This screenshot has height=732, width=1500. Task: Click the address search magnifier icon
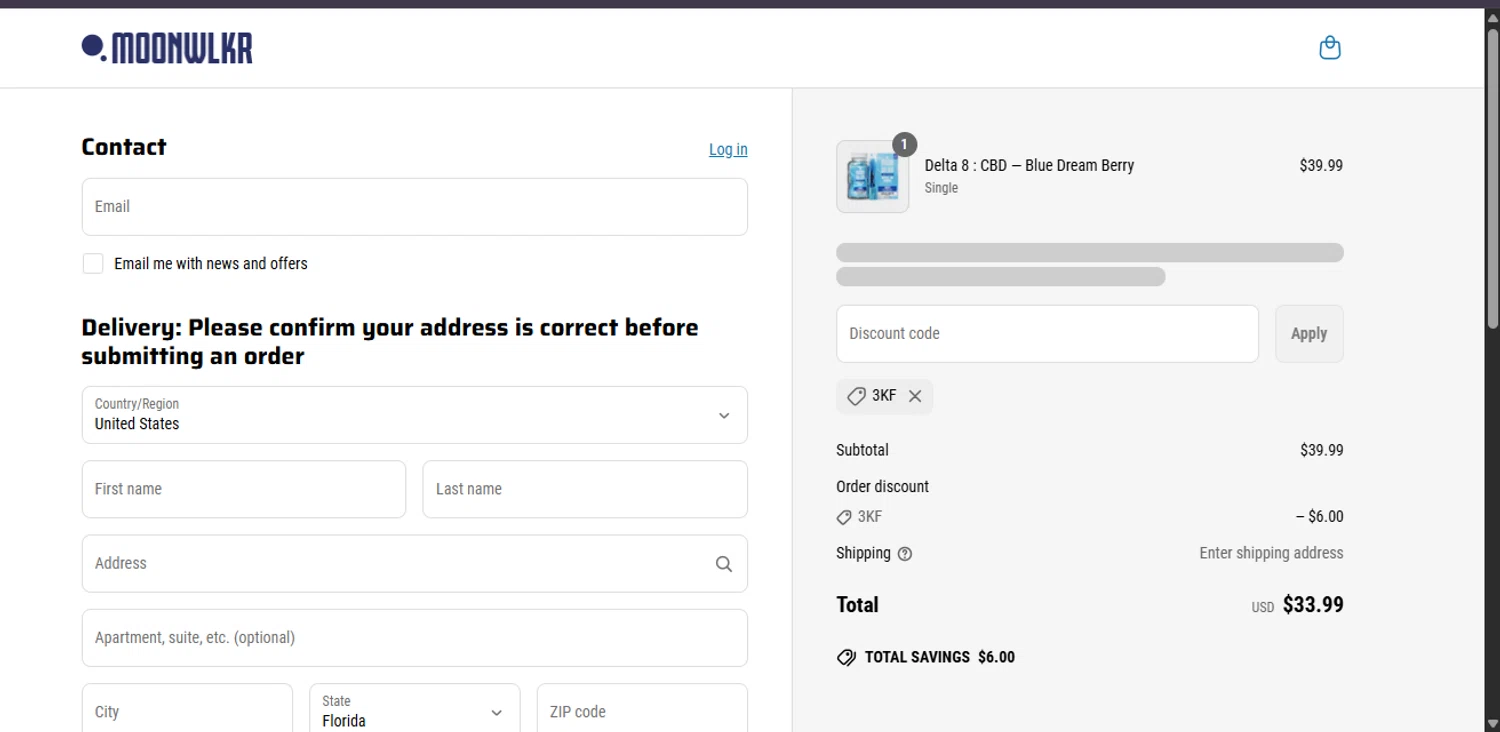[x=724, y=564]
